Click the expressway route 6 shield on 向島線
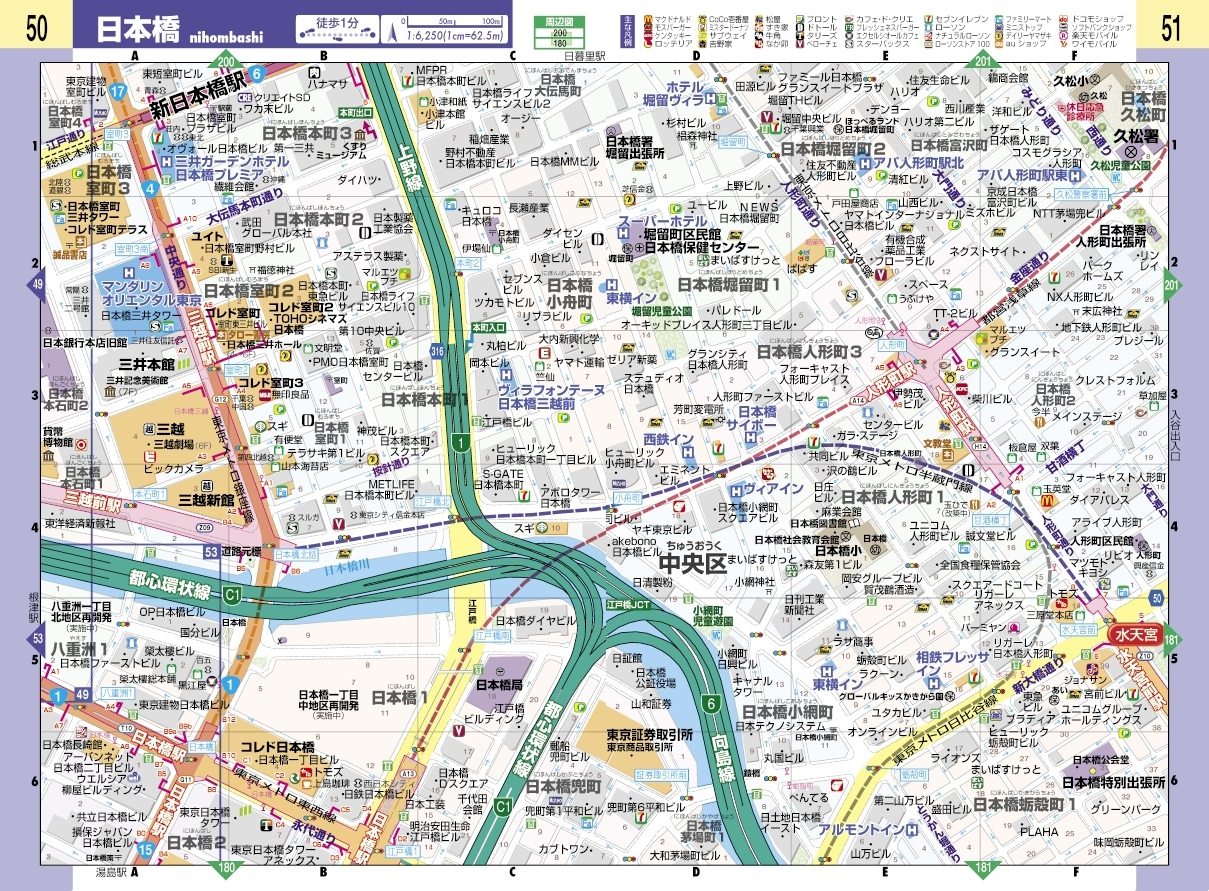The width and height of the screenshot is (1209, 891). [711, 704]
